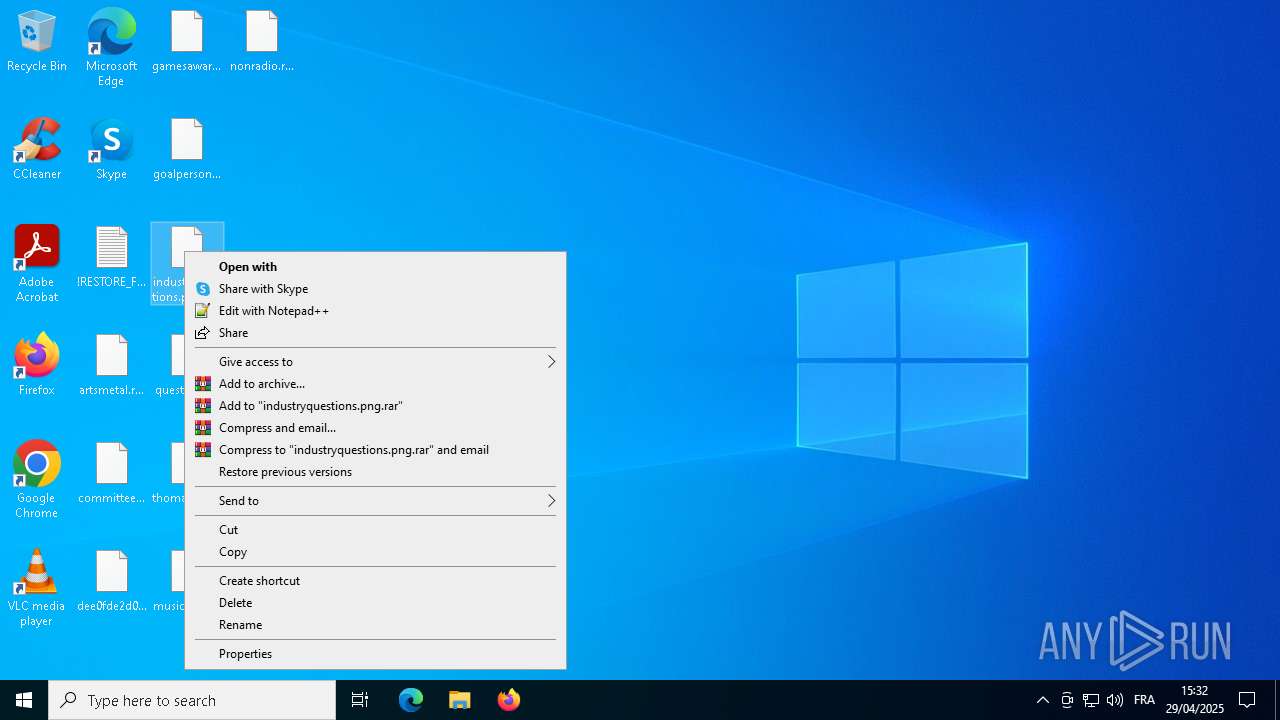Open the Recycle Bin desktop icon

coord(37,41)
